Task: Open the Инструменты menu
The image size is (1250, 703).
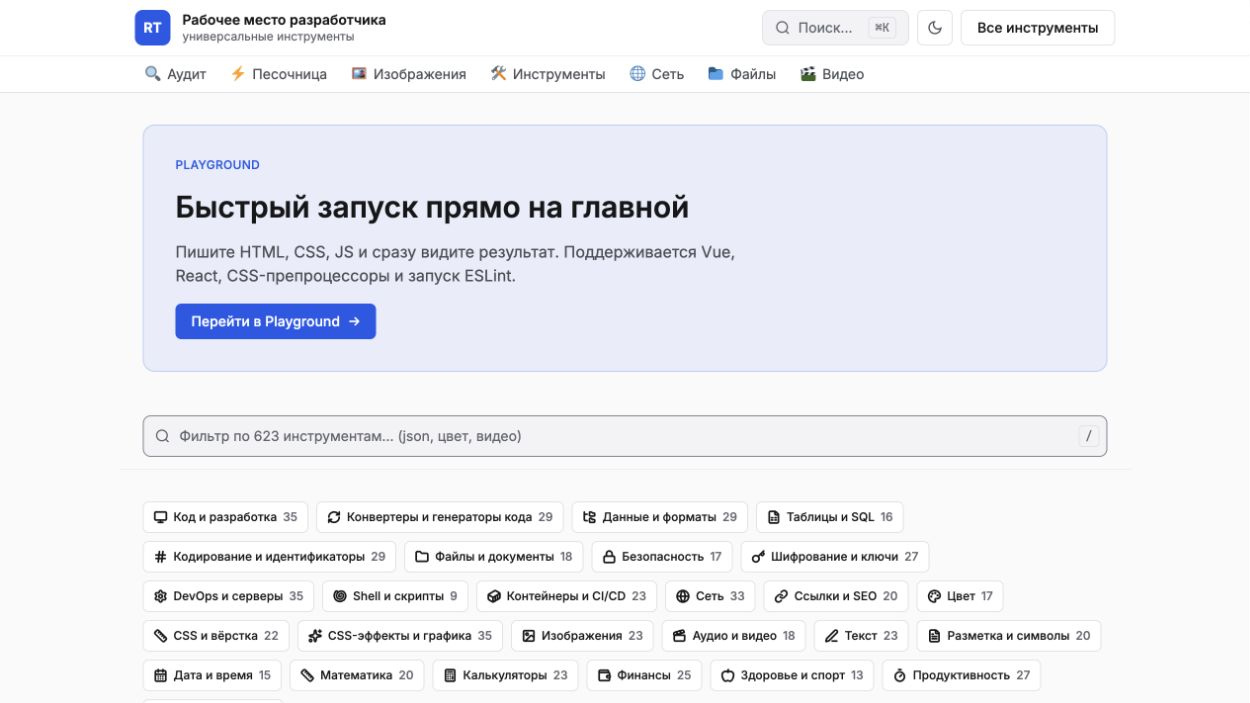Action: click(547, 74)
